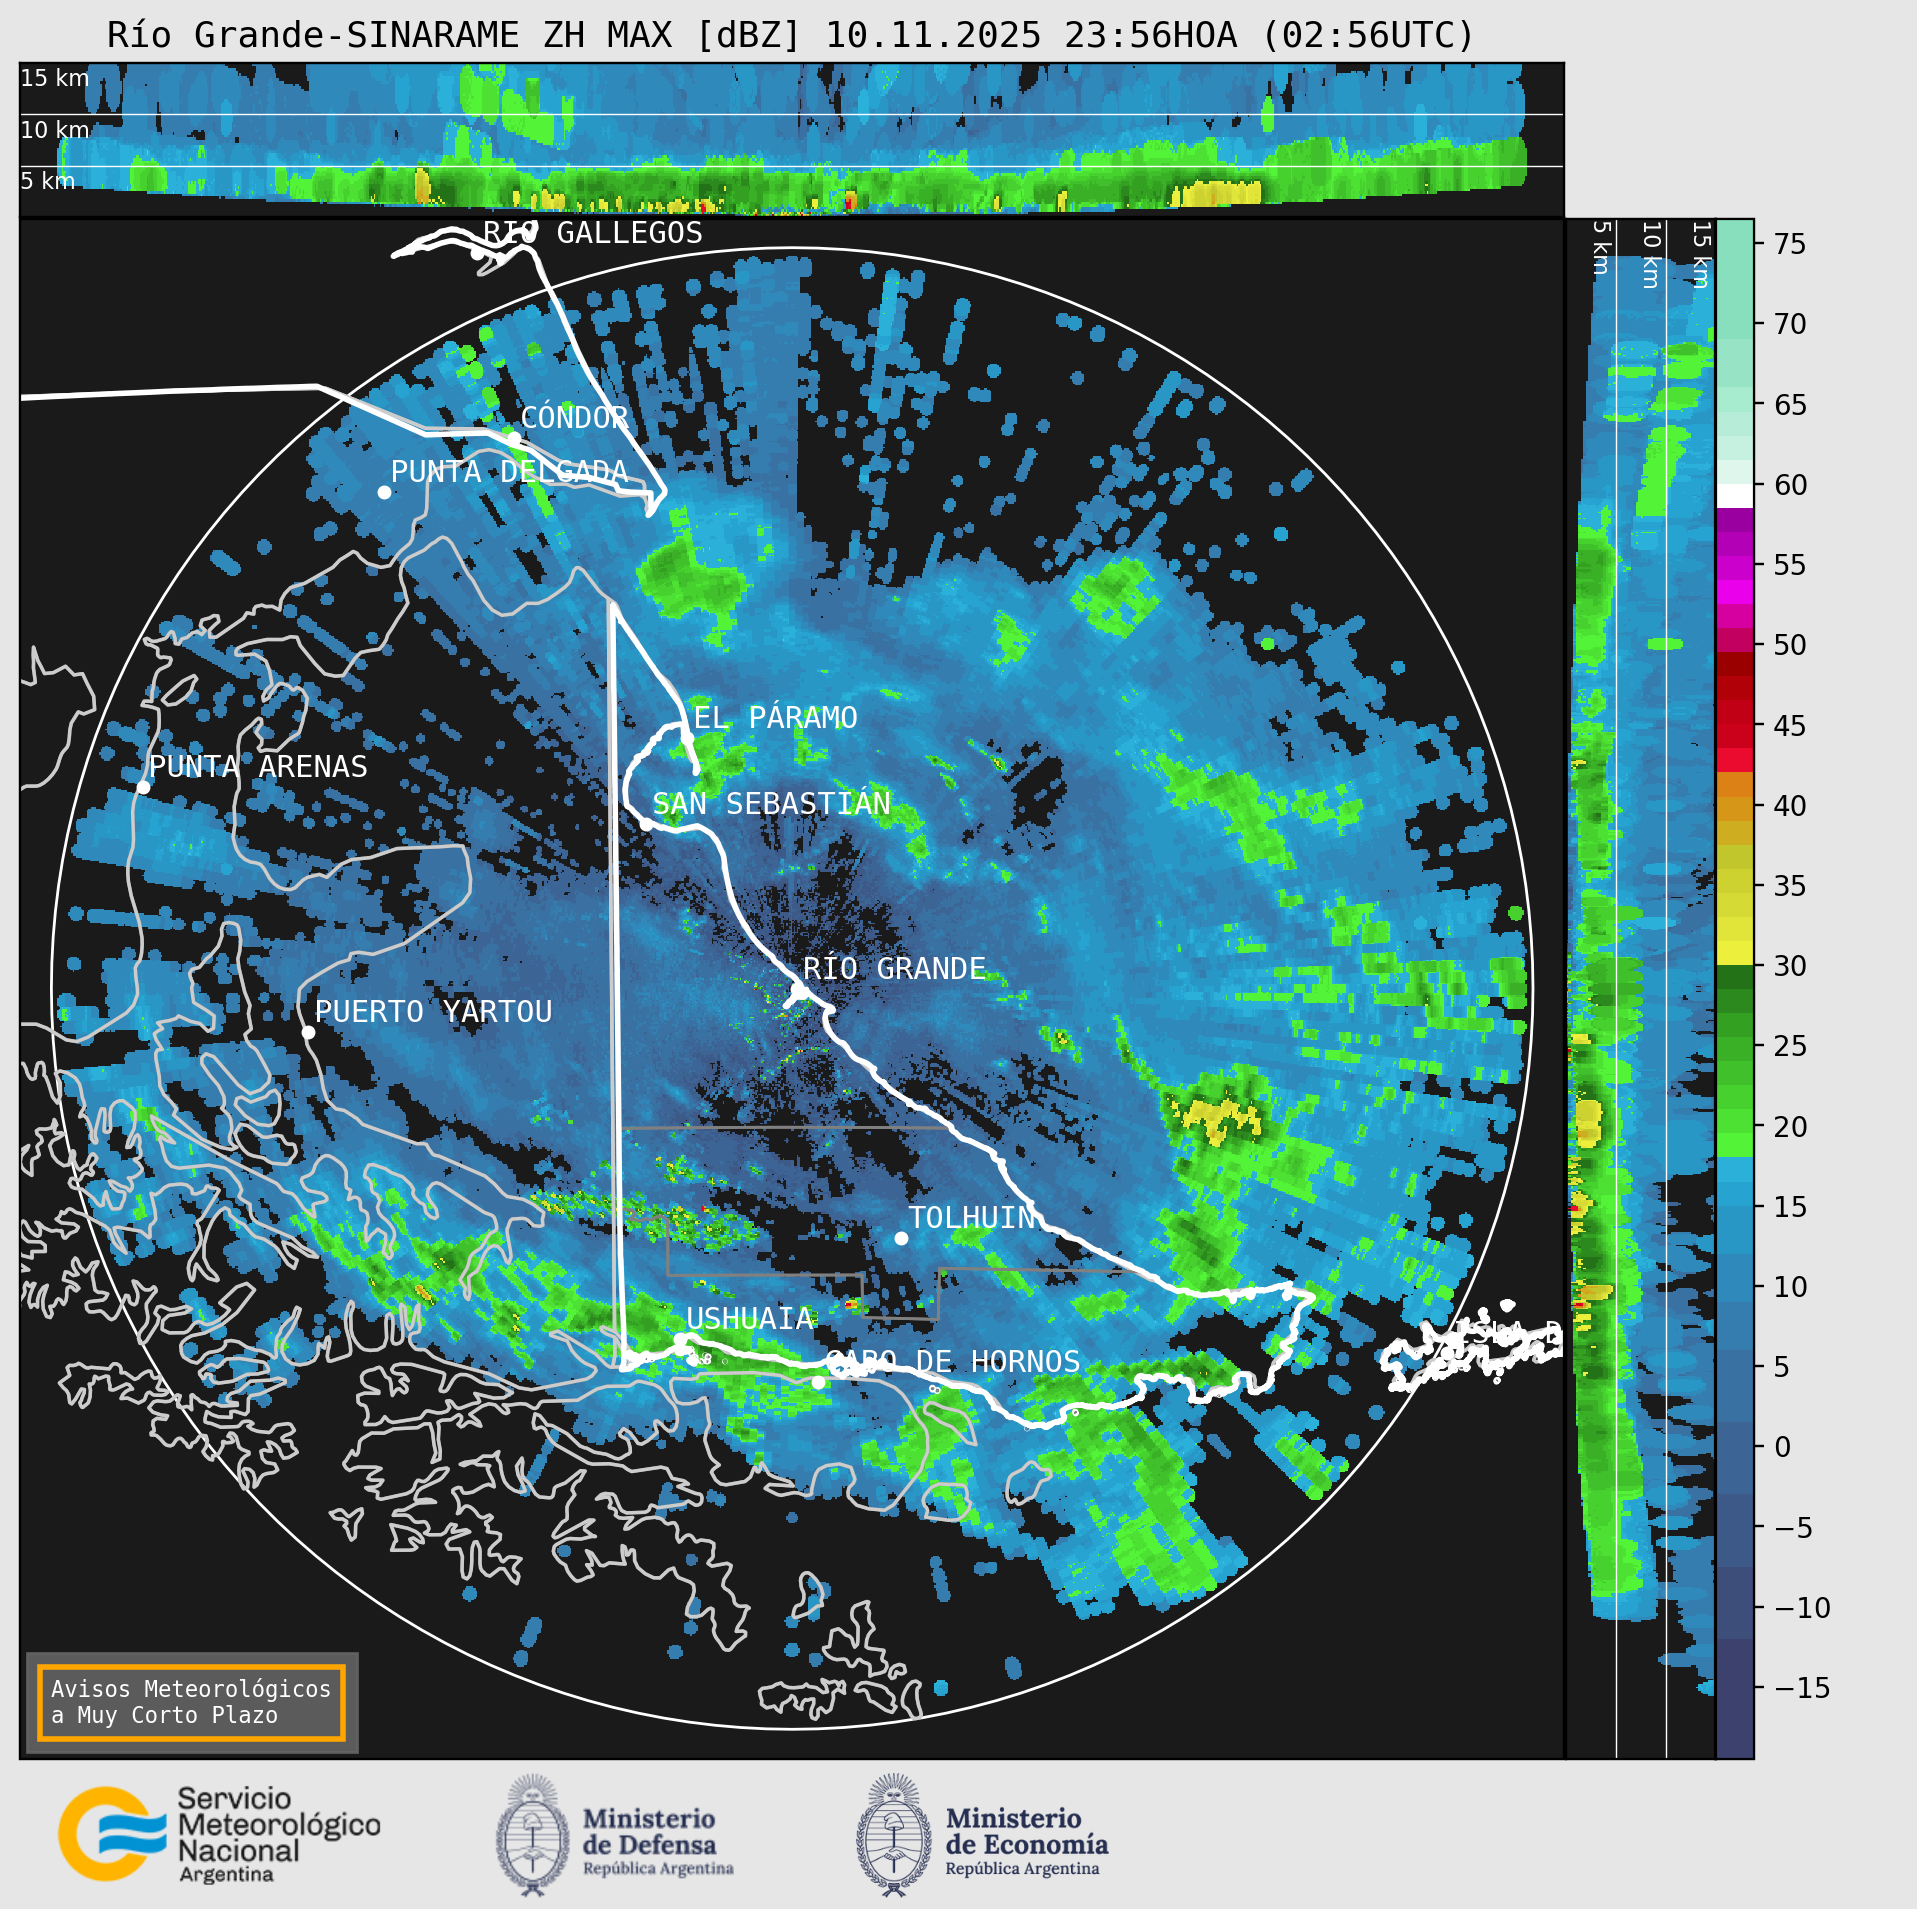
Task: Click the 10 km label in top cross-section
Action: tap(55, 130)
